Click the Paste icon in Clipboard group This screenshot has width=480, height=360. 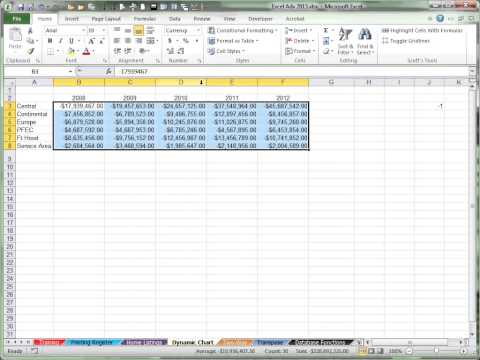pyautogui.click(x=15, y=35)
